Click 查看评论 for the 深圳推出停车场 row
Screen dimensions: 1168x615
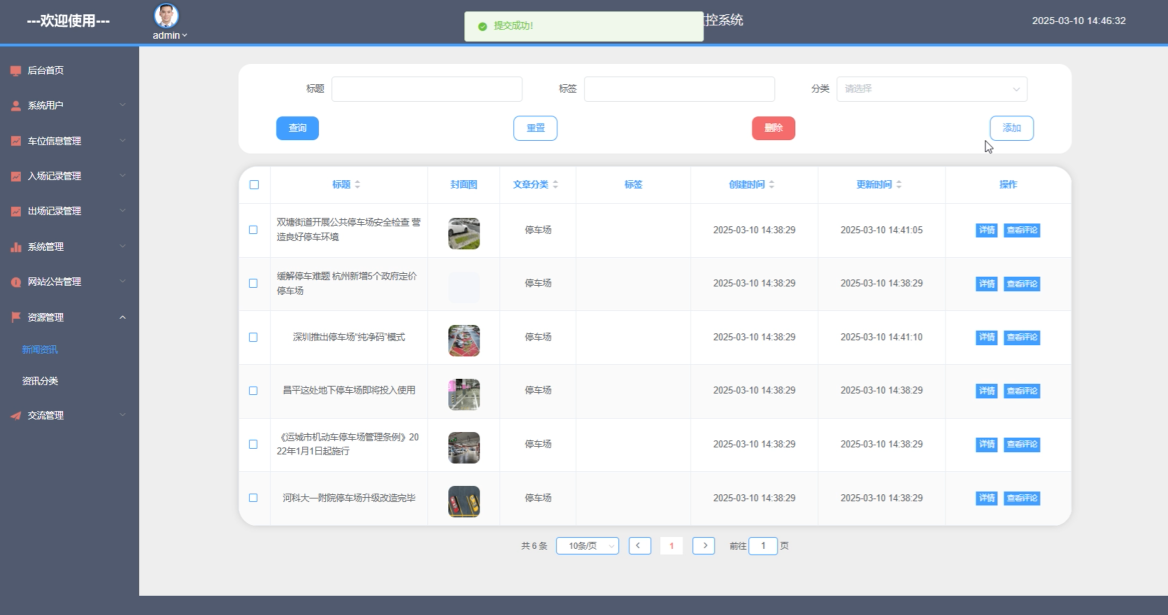[1022, 337]
